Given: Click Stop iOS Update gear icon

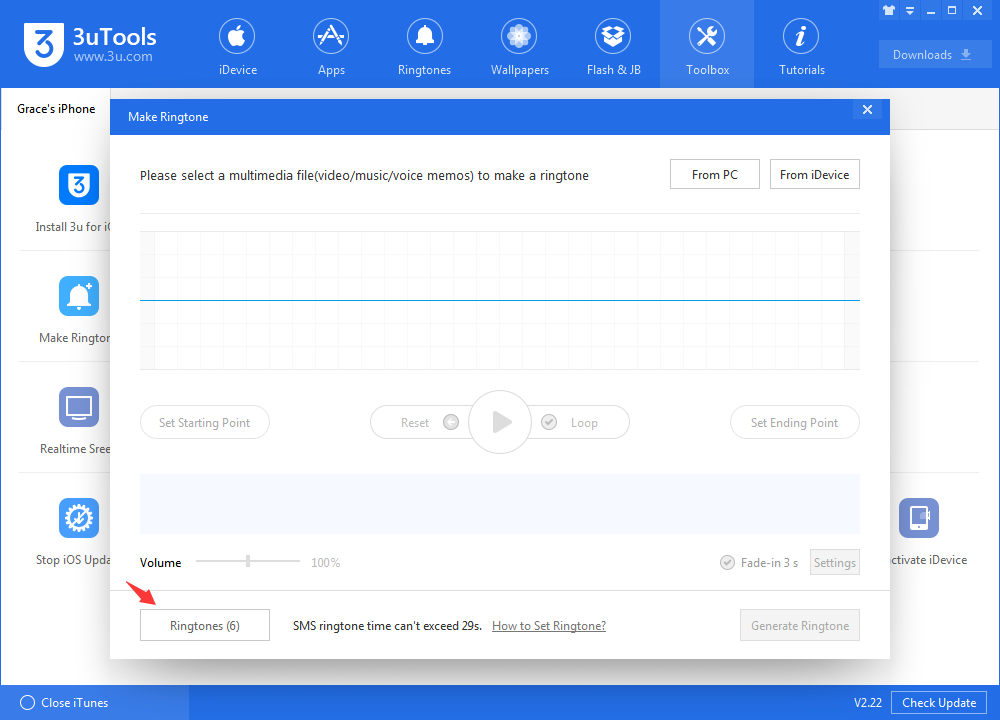Looking at the screenshot, I should [79, 518].
